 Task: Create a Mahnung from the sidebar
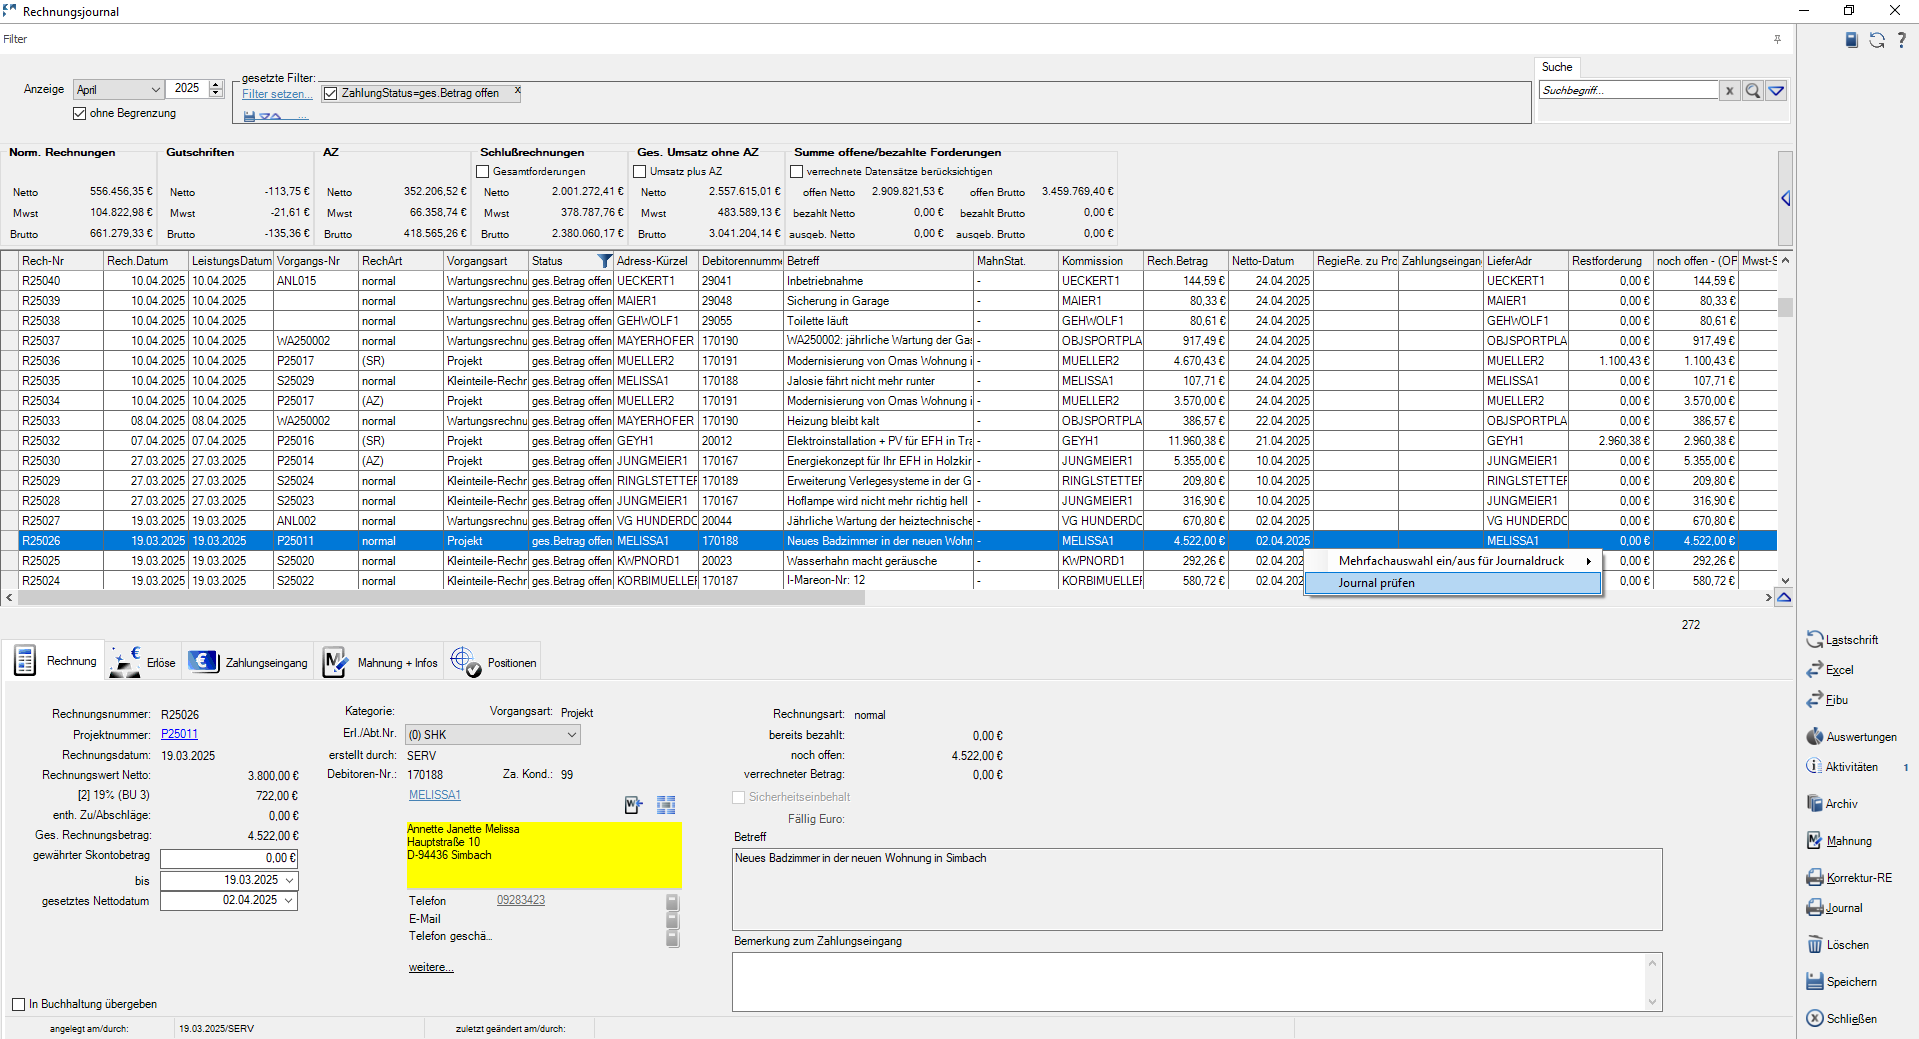click(1839, 841)
